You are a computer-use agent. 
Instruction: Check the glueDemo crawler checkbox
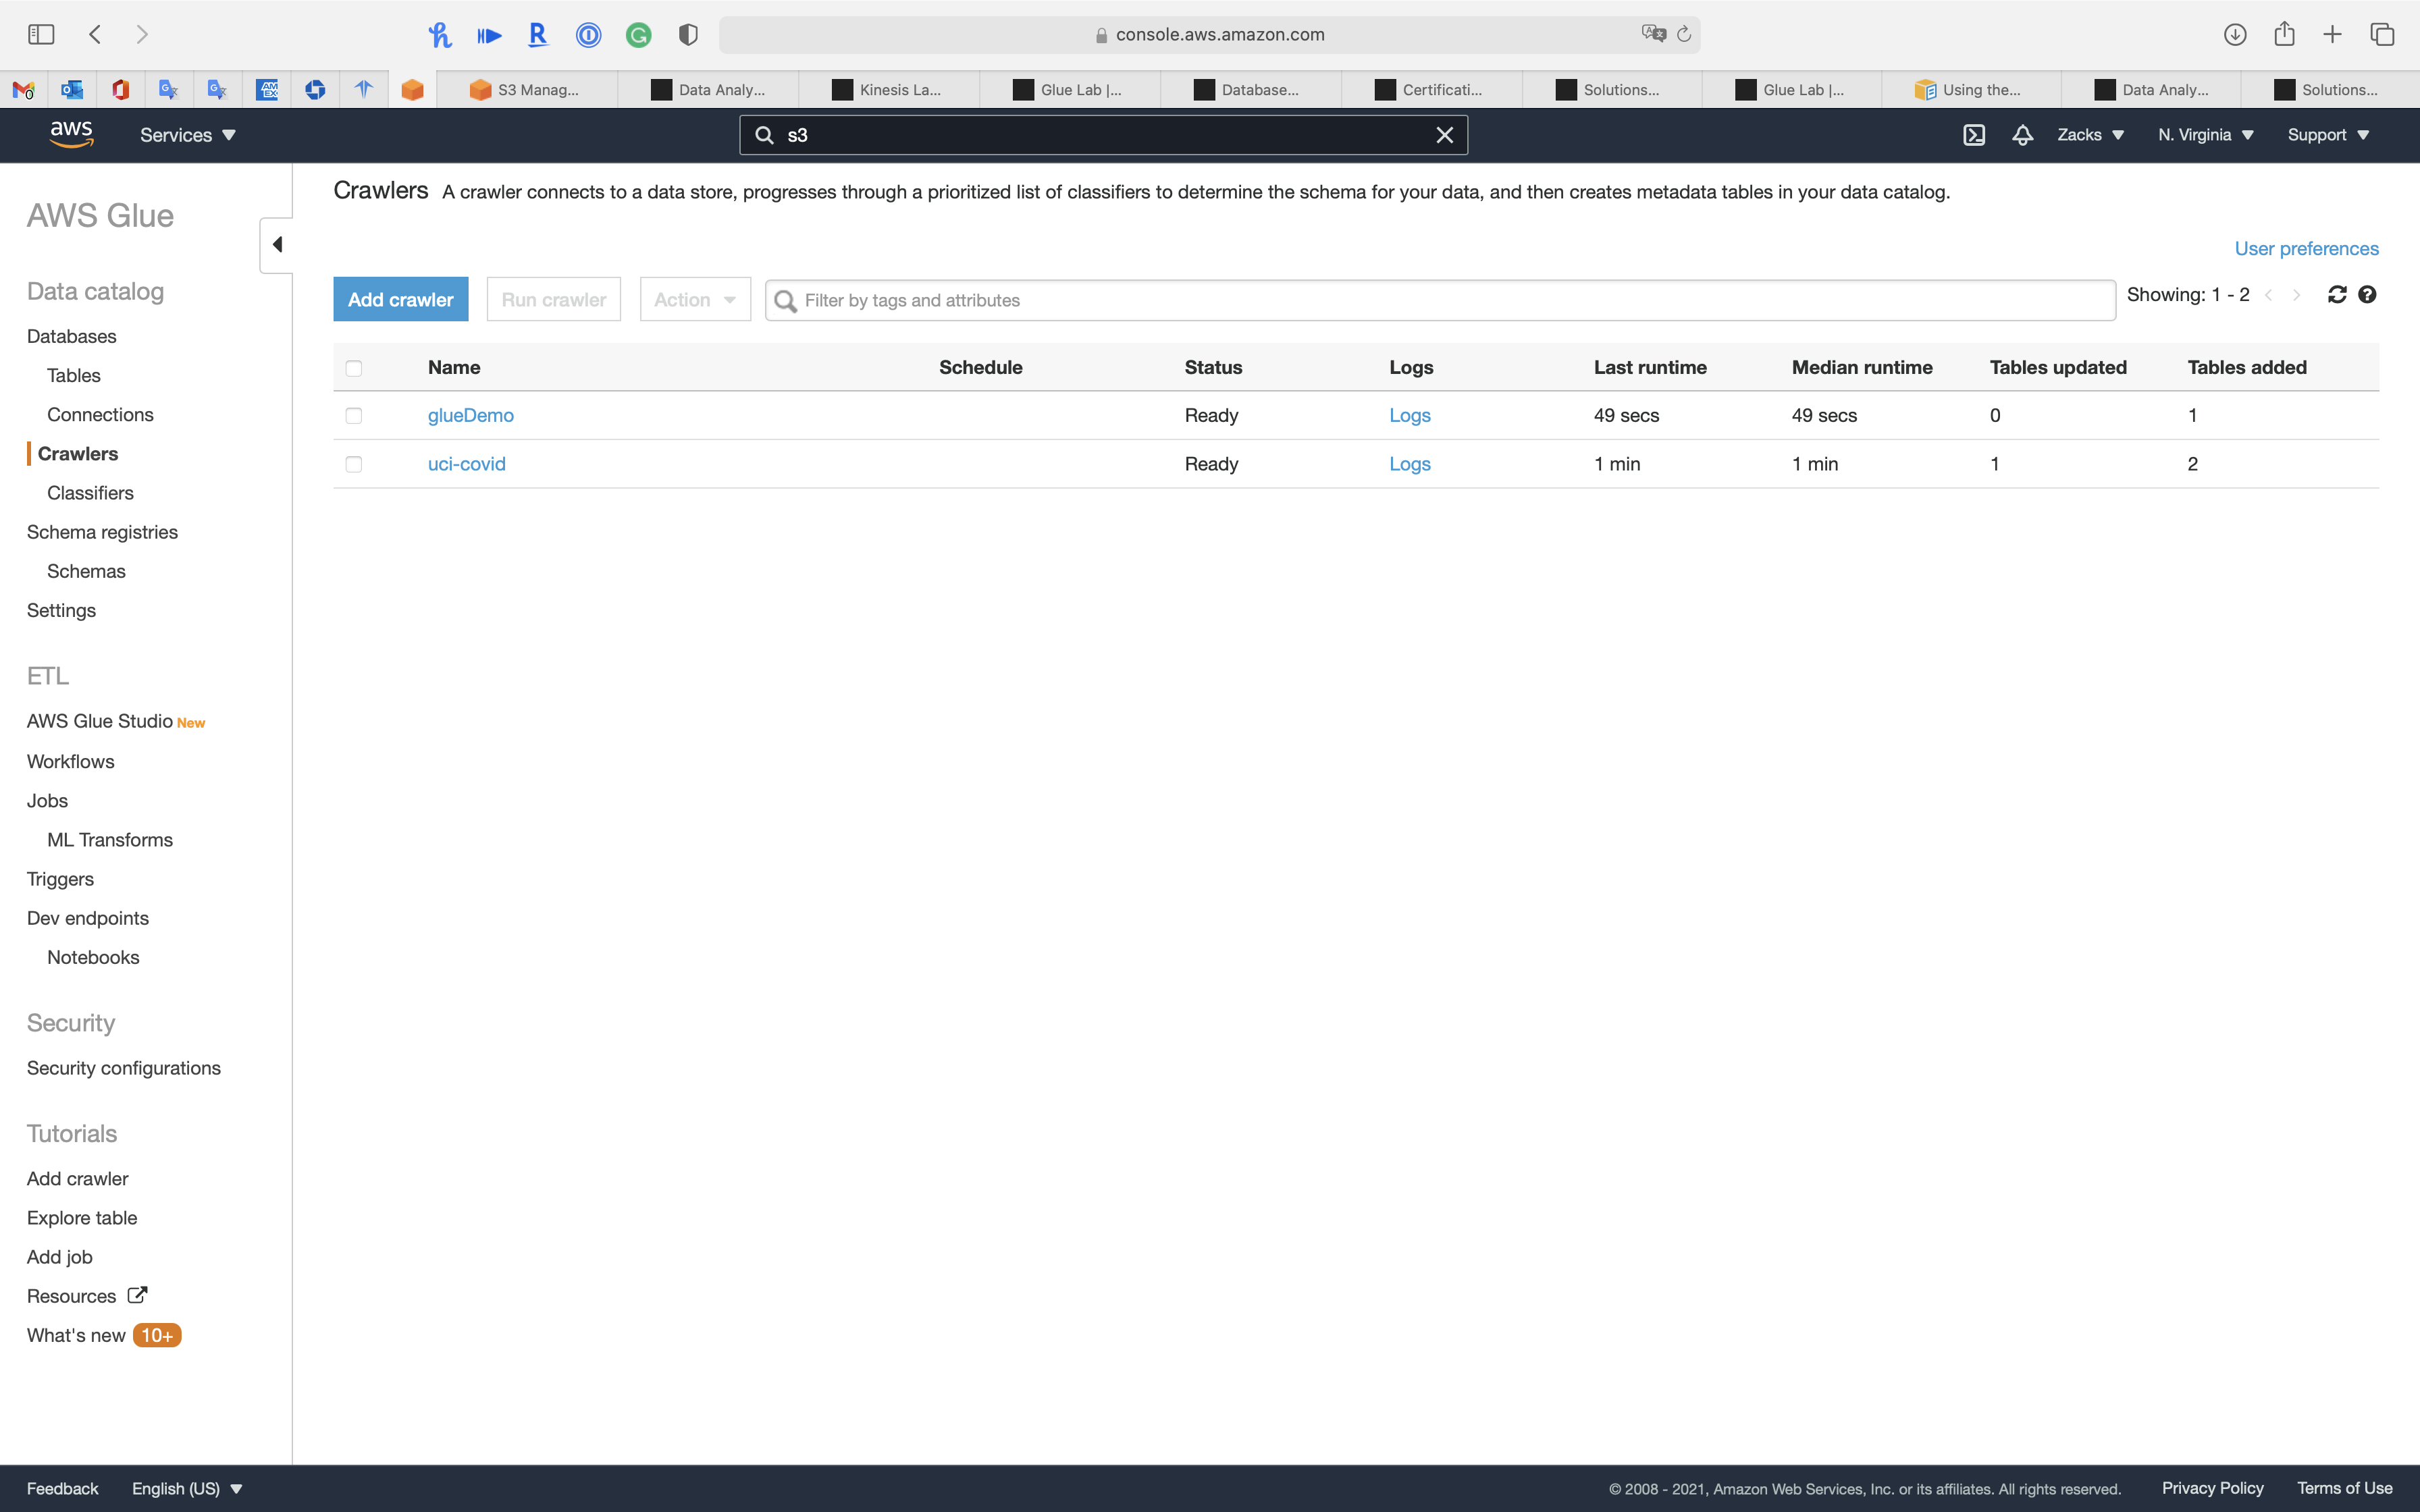354,416
